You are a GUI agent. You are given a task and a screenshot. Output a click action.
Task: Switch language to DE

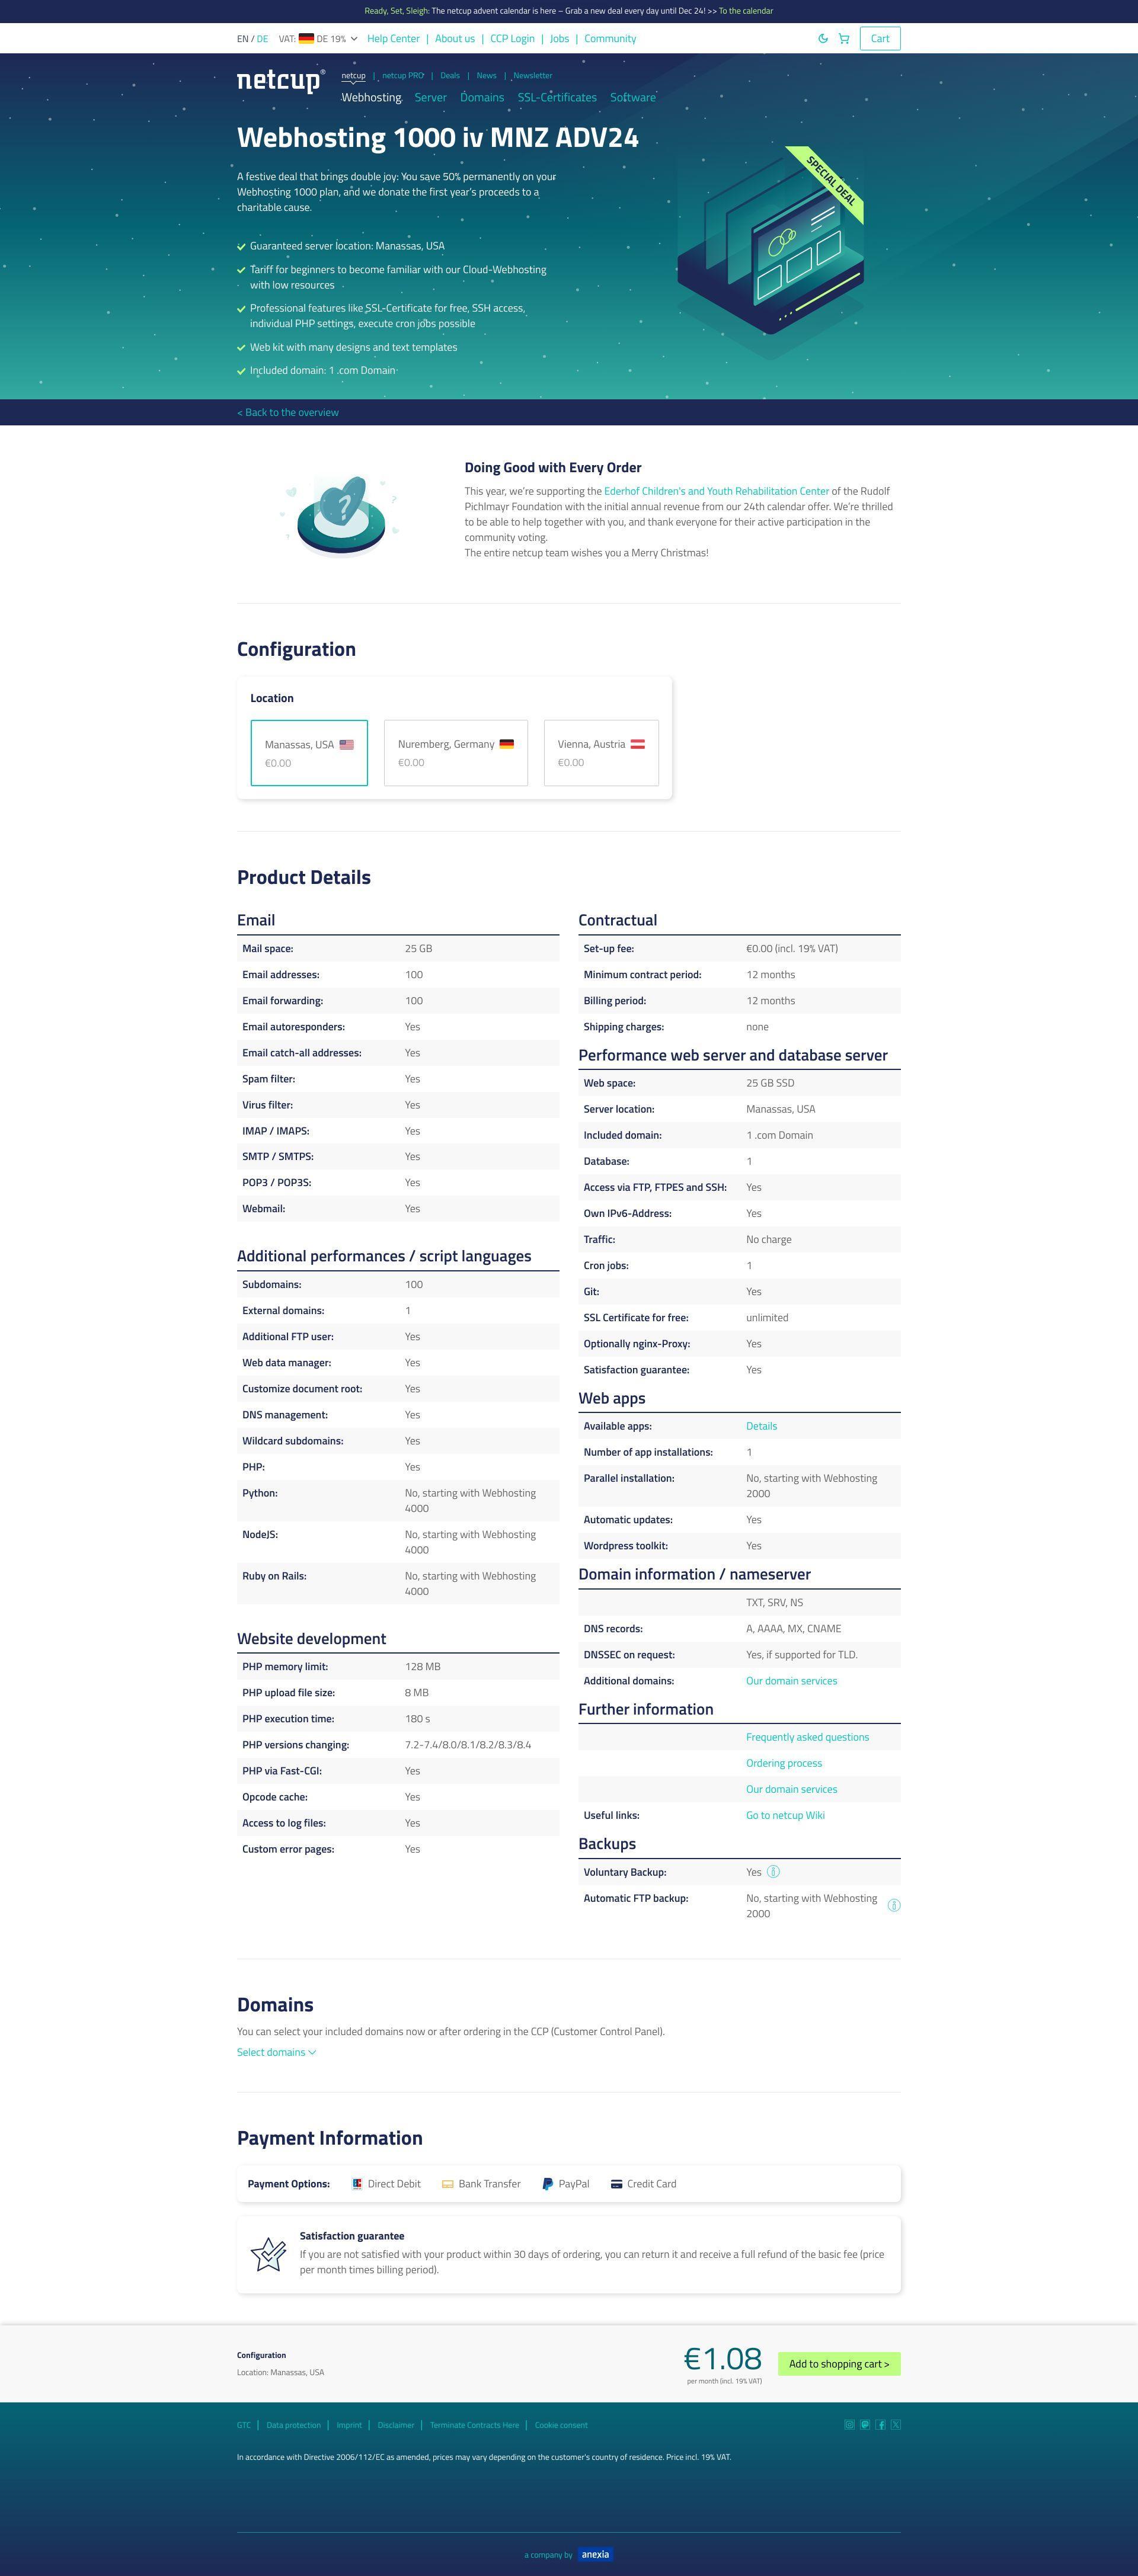(x=262, y=39)
